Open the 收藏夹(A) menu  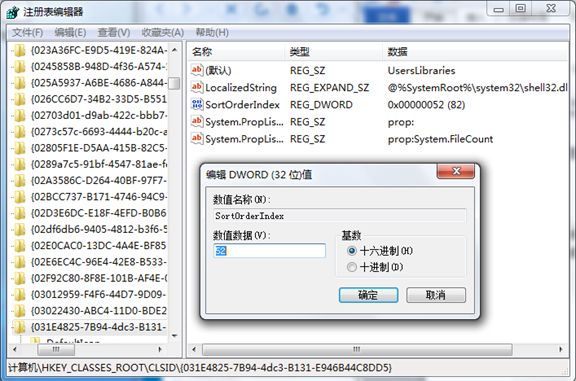pyautogui.click(x=163, y=33)
